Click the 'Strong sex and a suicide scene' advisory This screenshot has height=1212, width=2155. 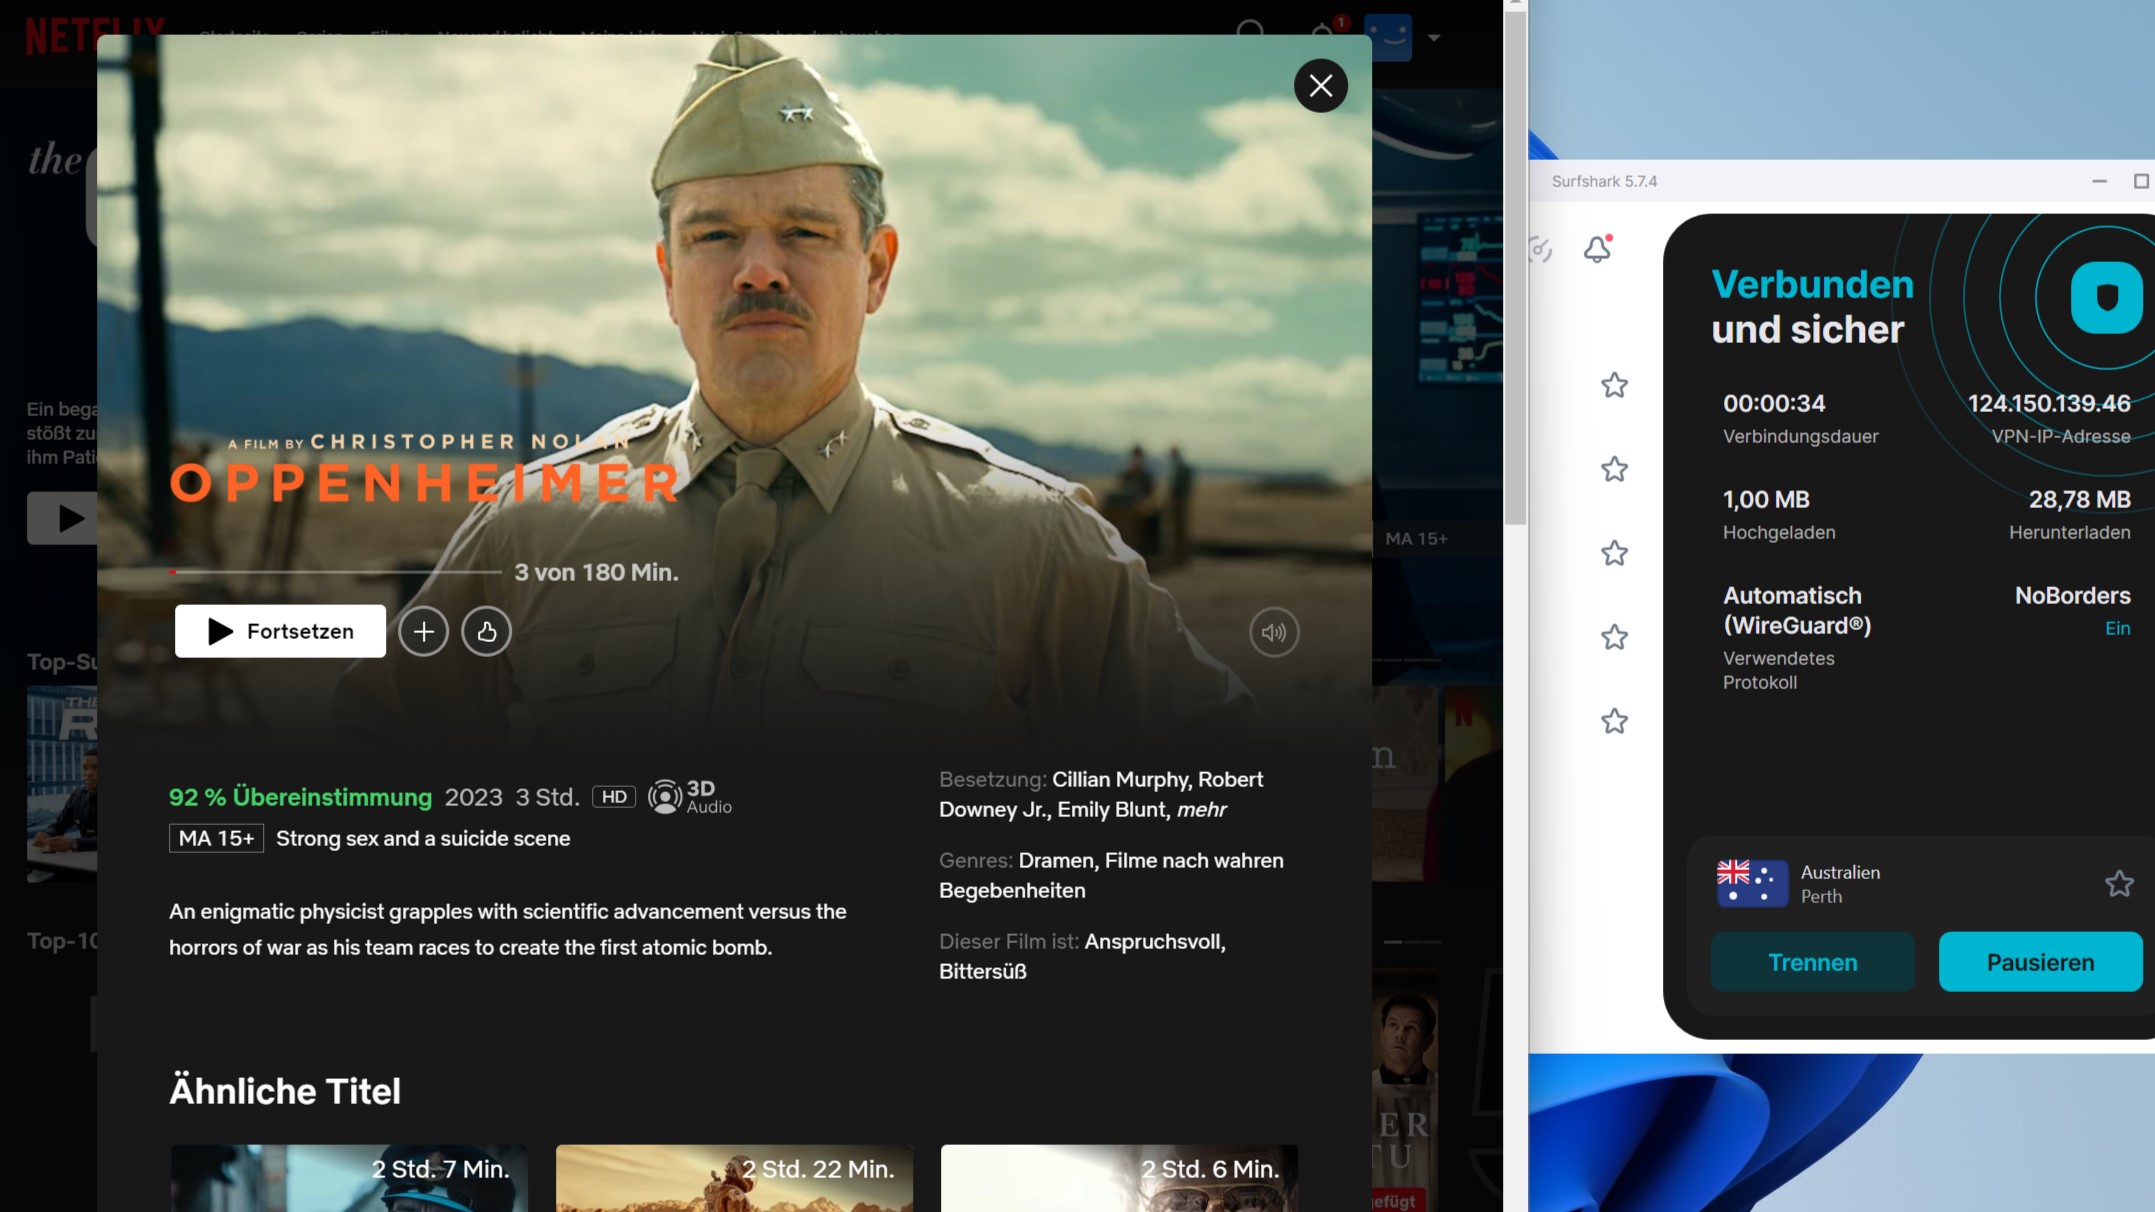tap(423, 838)
